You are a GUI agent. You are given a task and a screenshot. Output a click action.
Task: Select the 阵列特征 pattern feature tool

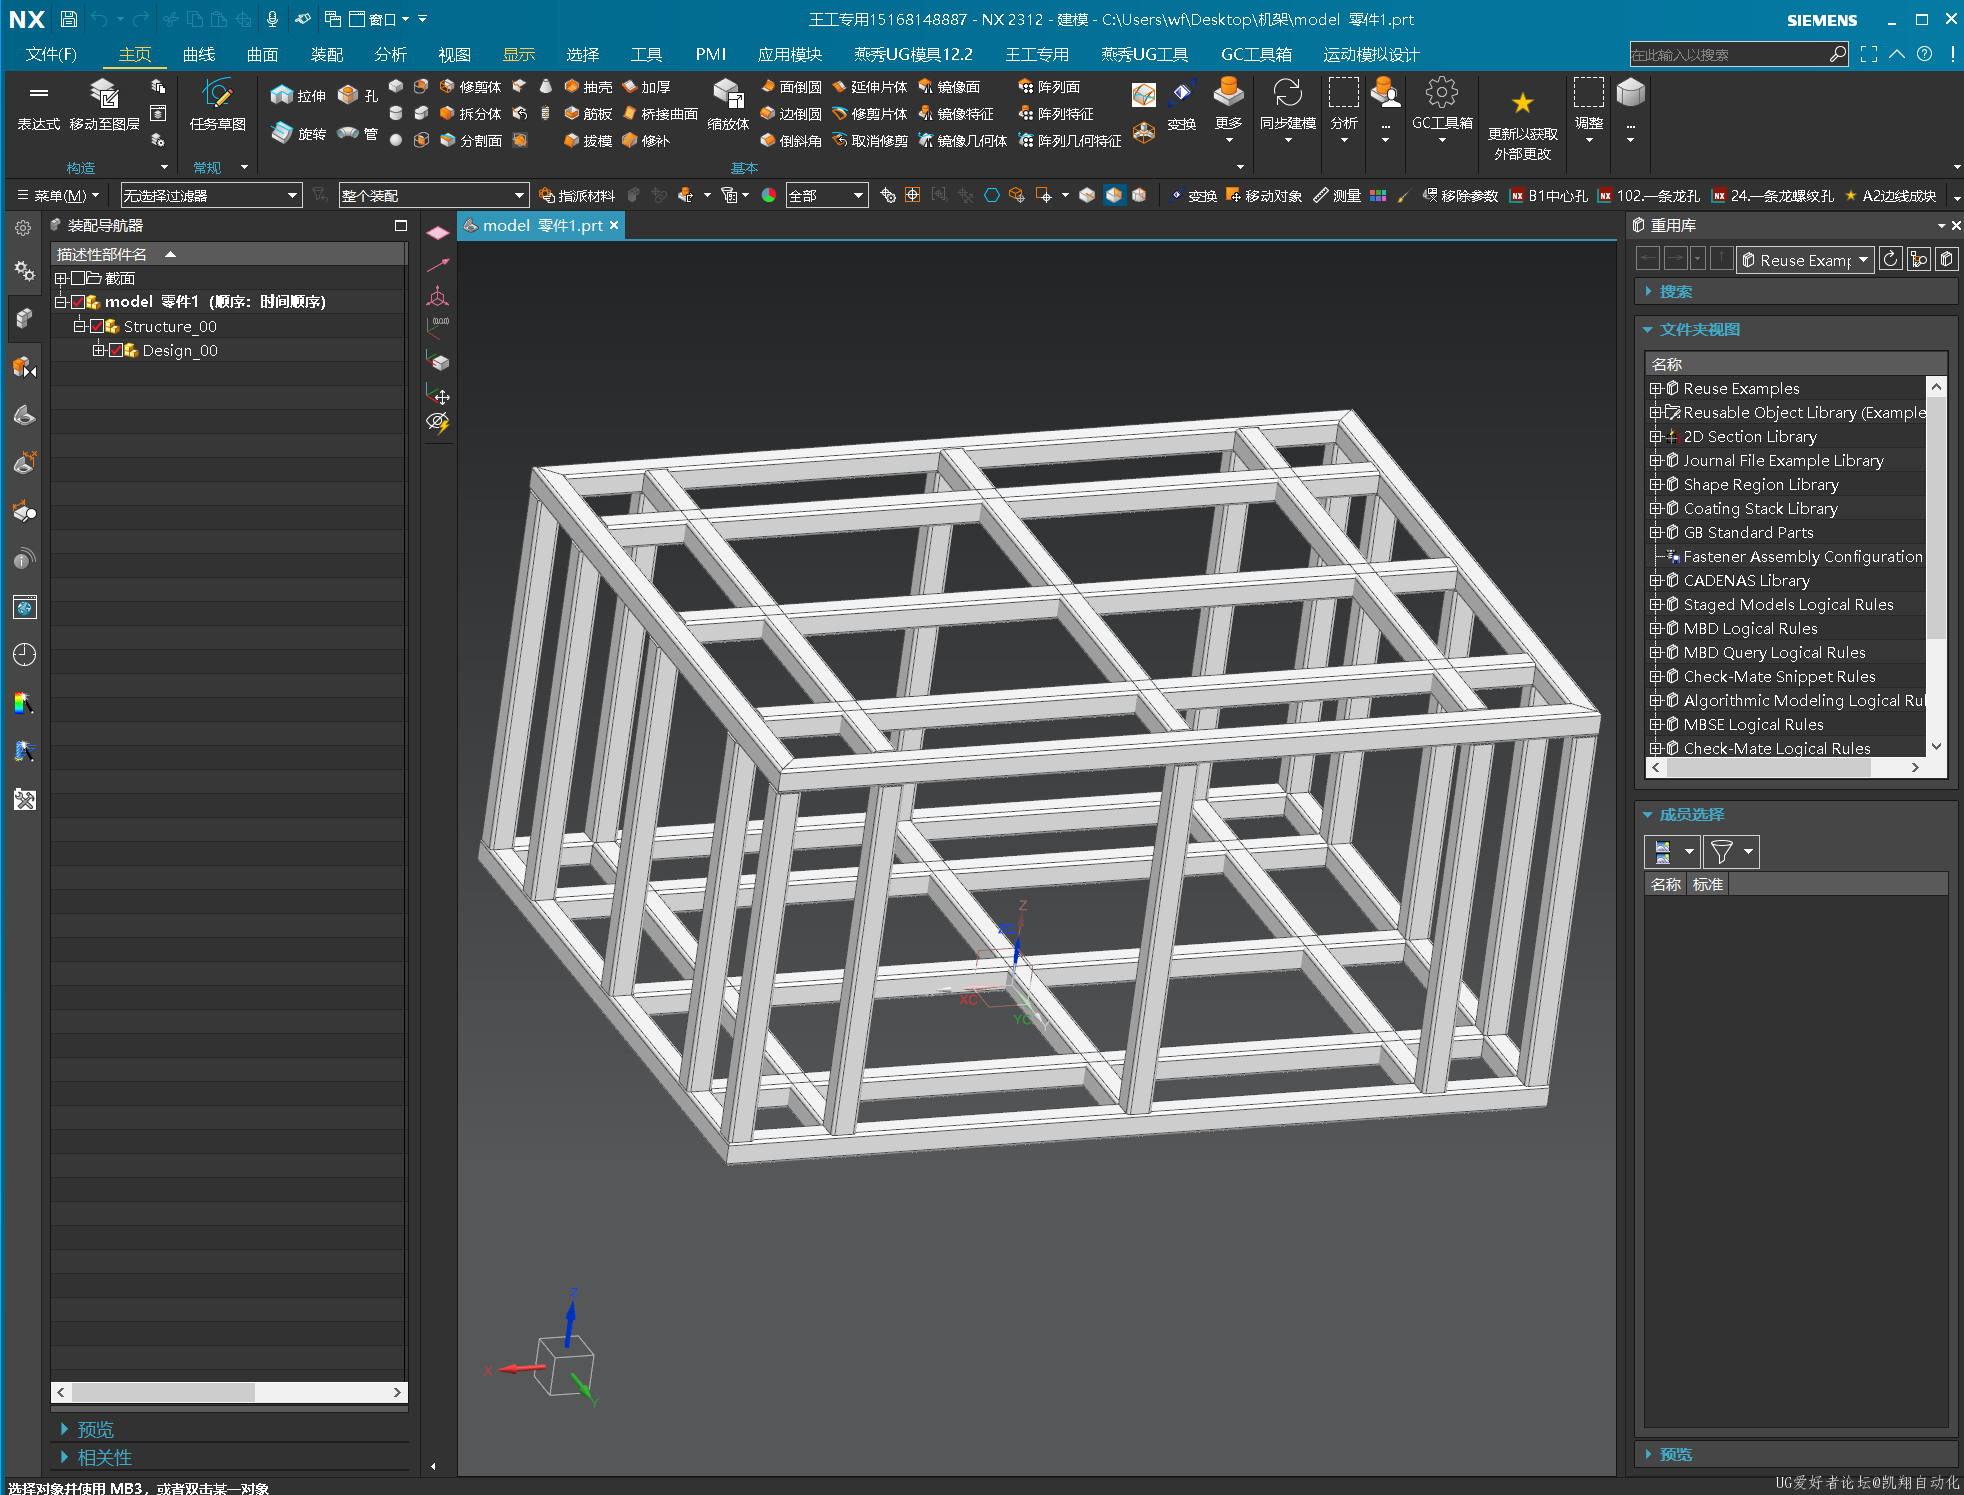[x=1056, y=114]
